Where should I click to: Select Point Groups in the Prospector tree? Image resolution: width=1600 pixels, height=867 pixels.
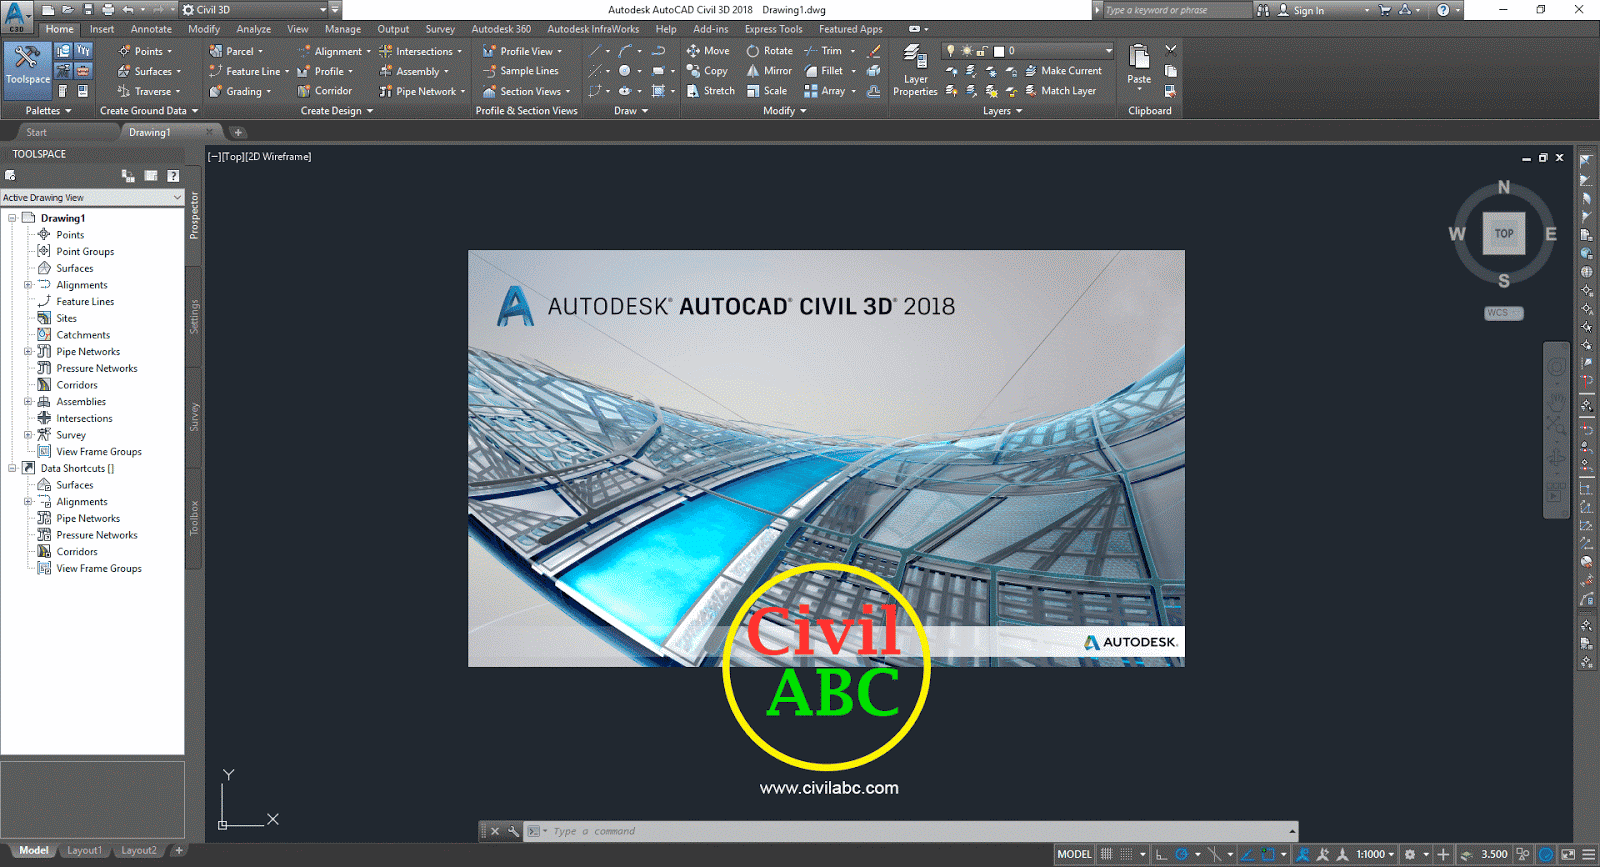point(85,252)
